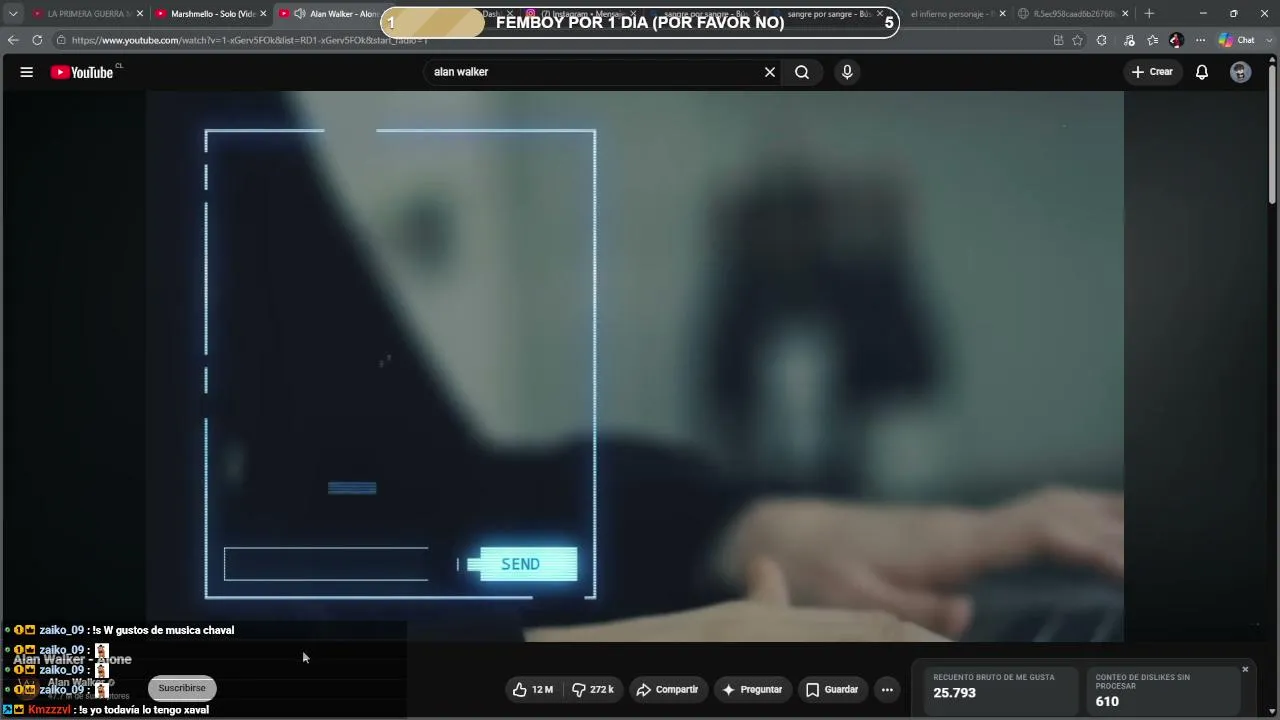Open YouTube account avatar menu
Viewport: 1280px width, 720px height.
(1240, 72)
